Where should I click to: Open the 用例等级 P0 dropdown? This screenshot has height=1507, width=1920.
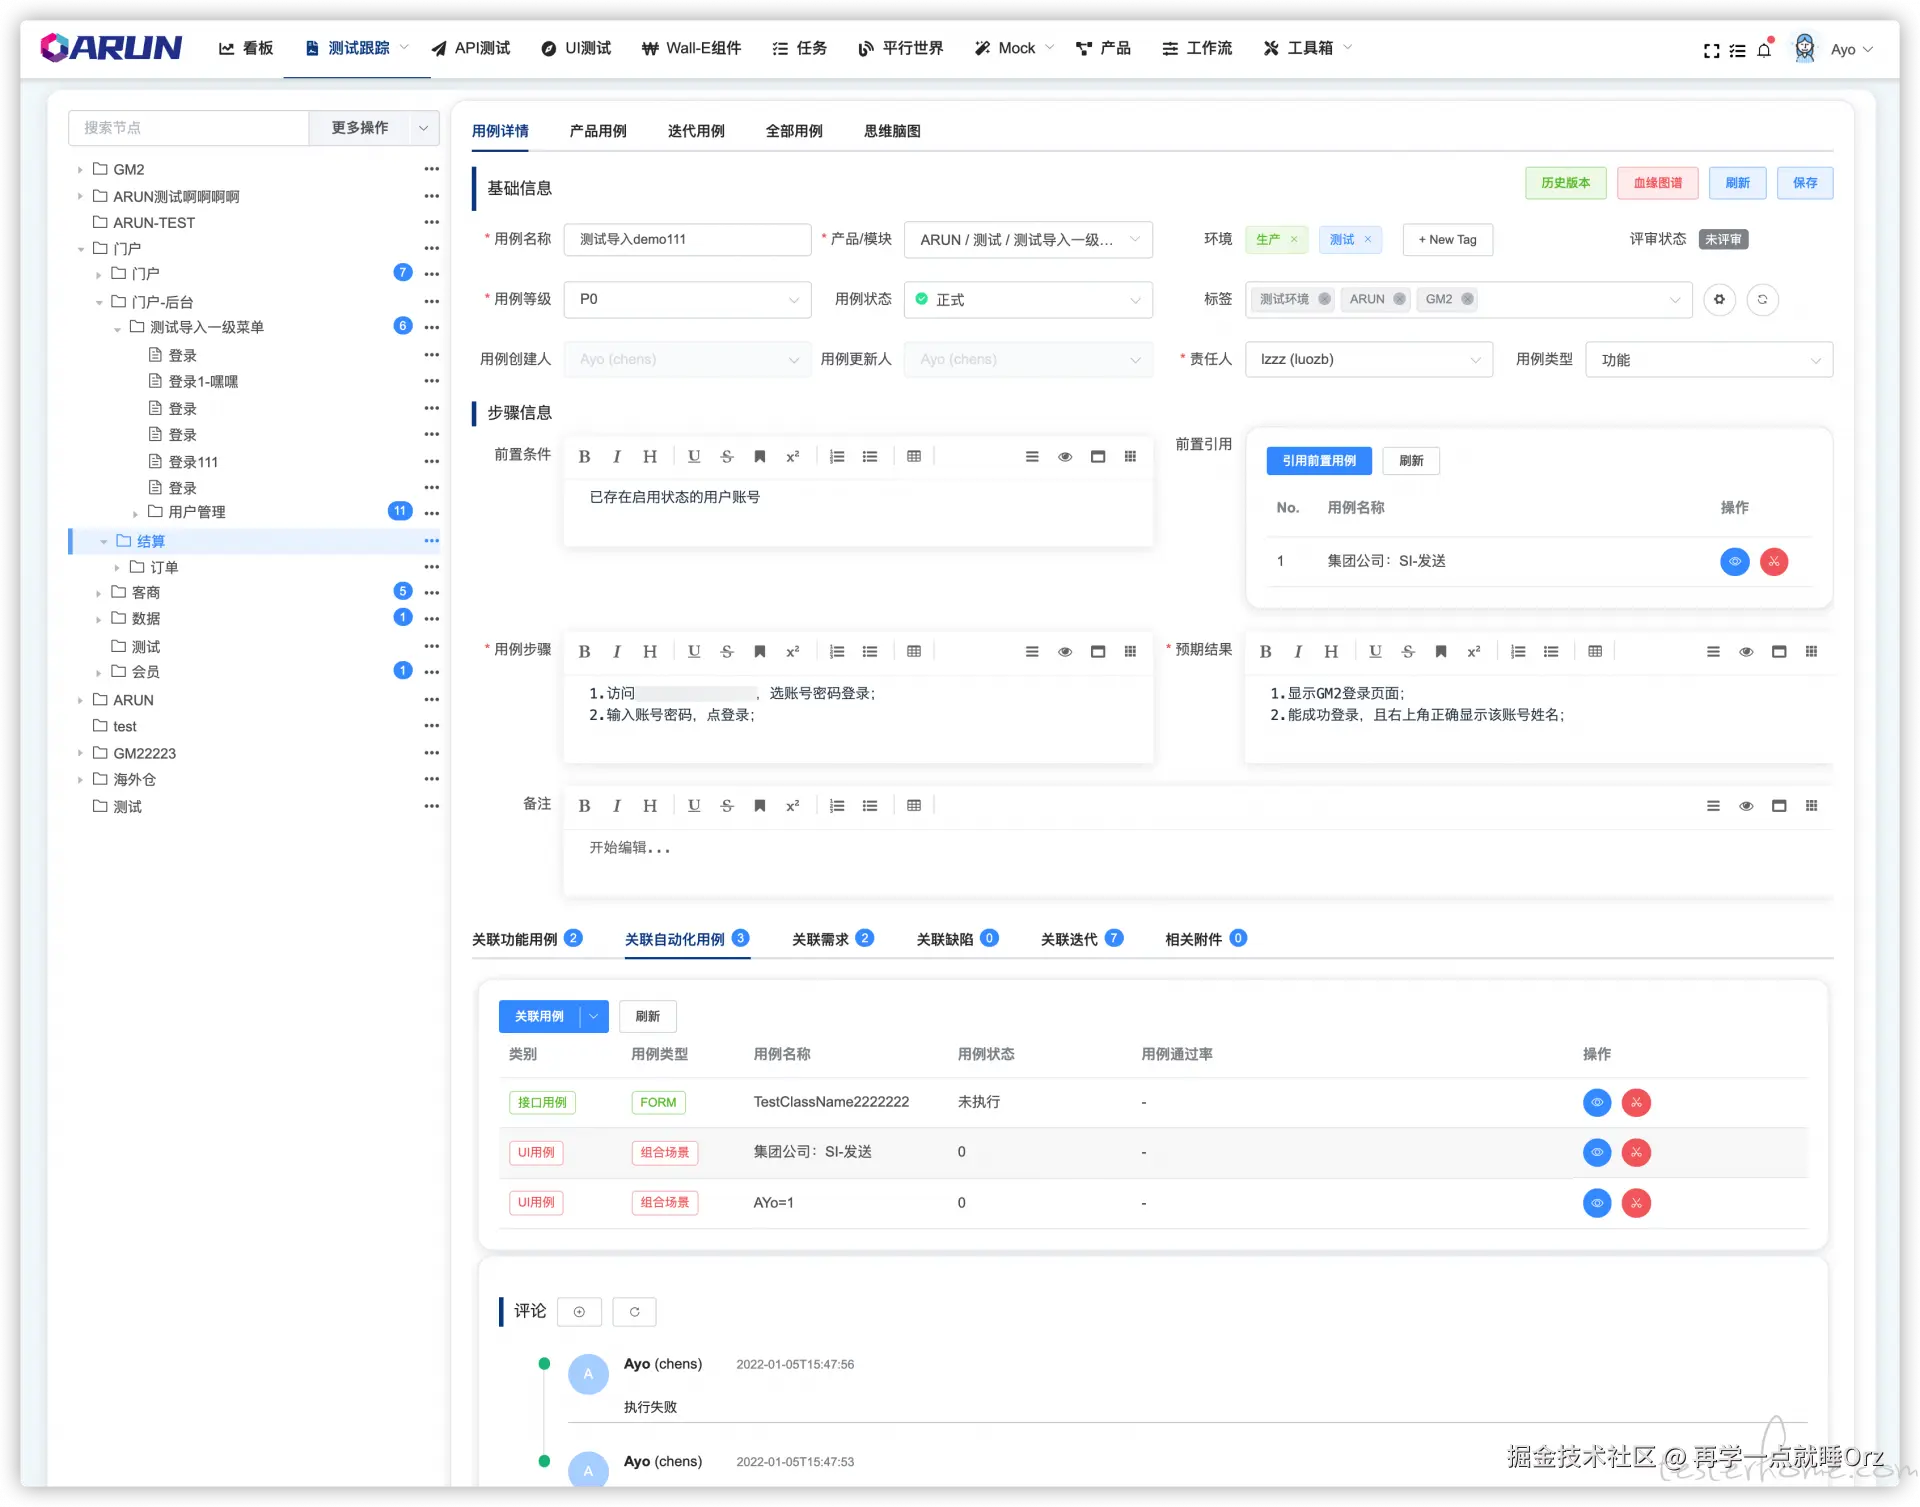(x=687, y=299)
